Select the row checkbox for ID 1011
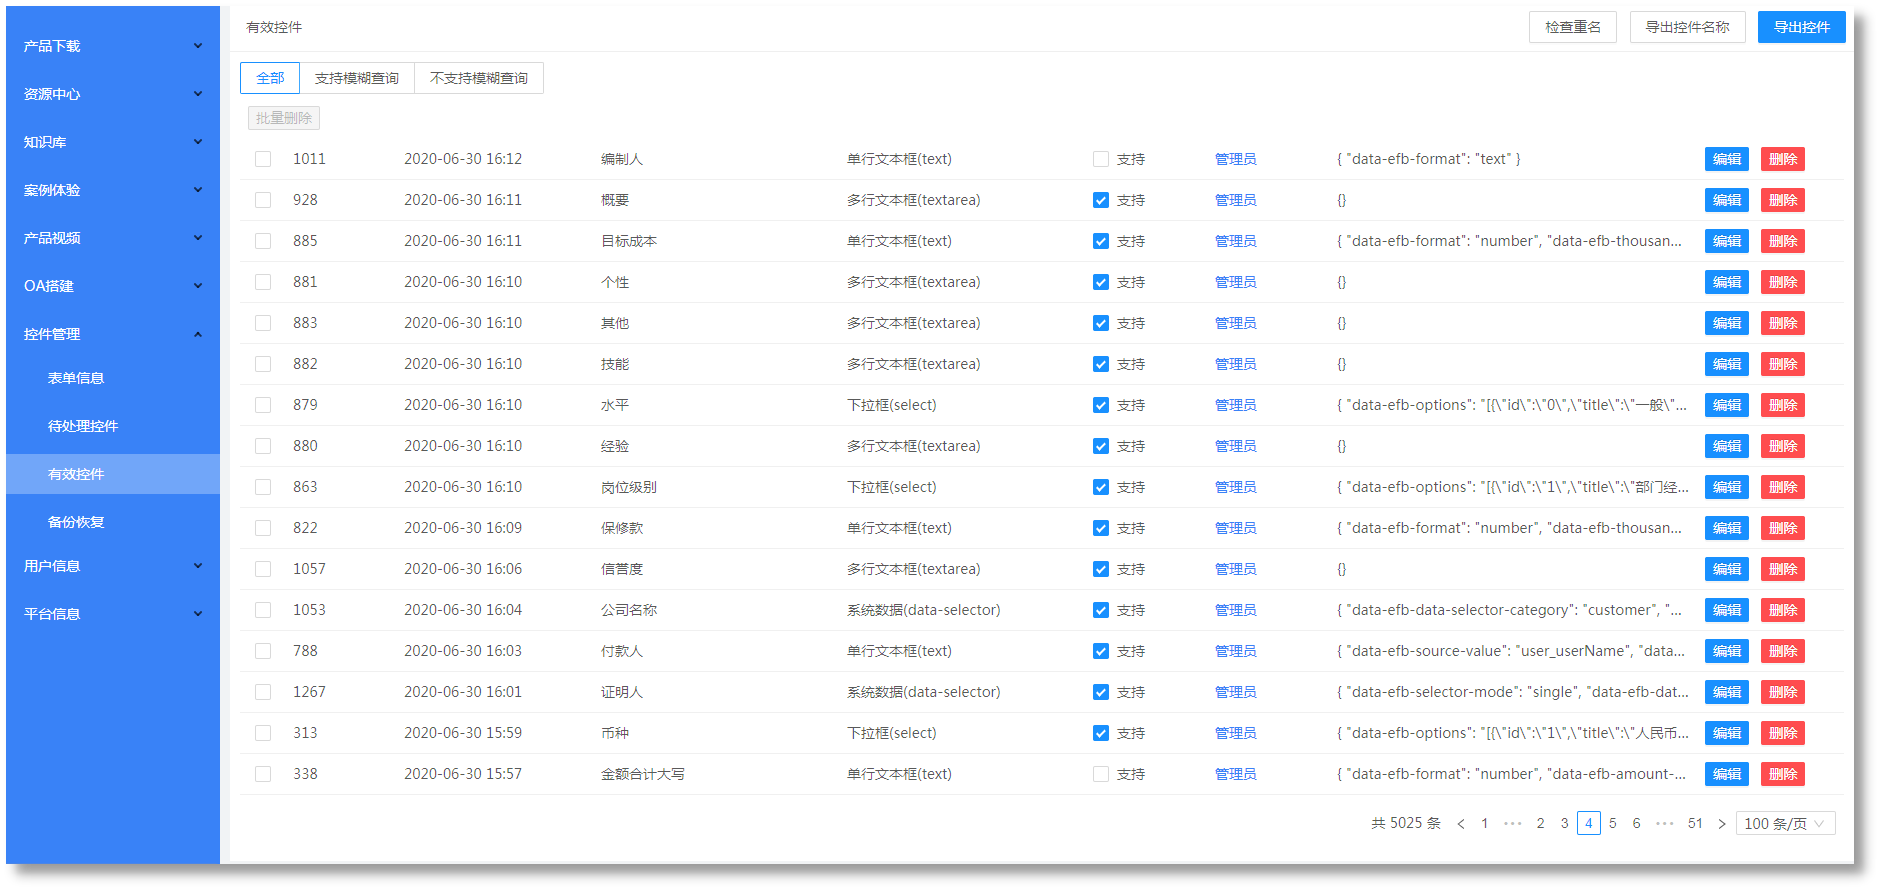 pyautogui.click(x=263, y=159)
